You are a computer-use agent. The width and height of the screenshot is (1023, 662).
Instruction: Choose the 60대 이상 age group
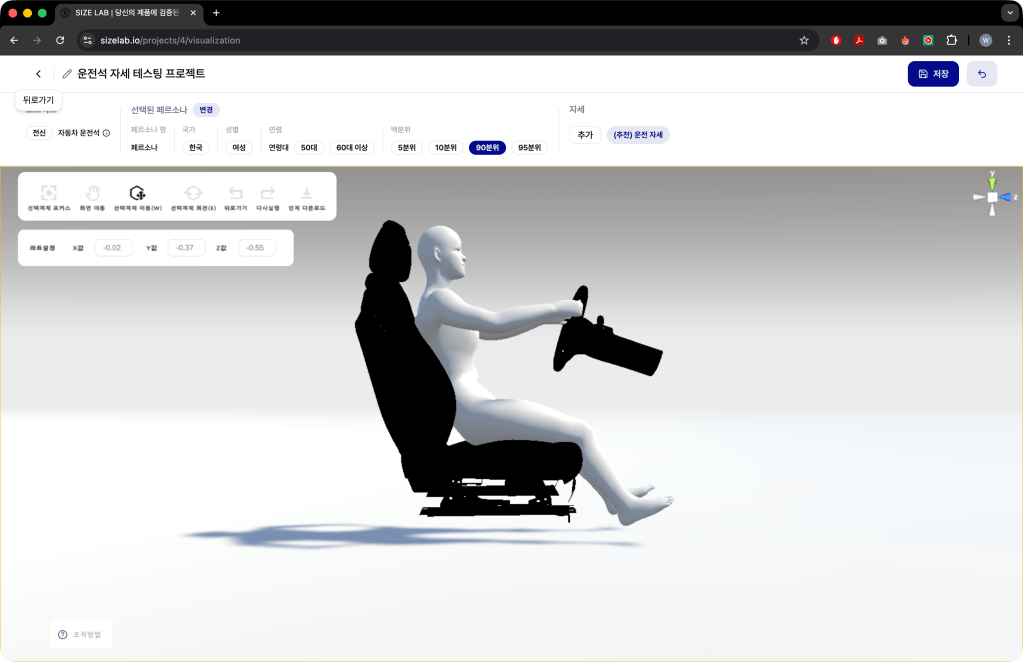pyautogui.click(x=352, y=148)
